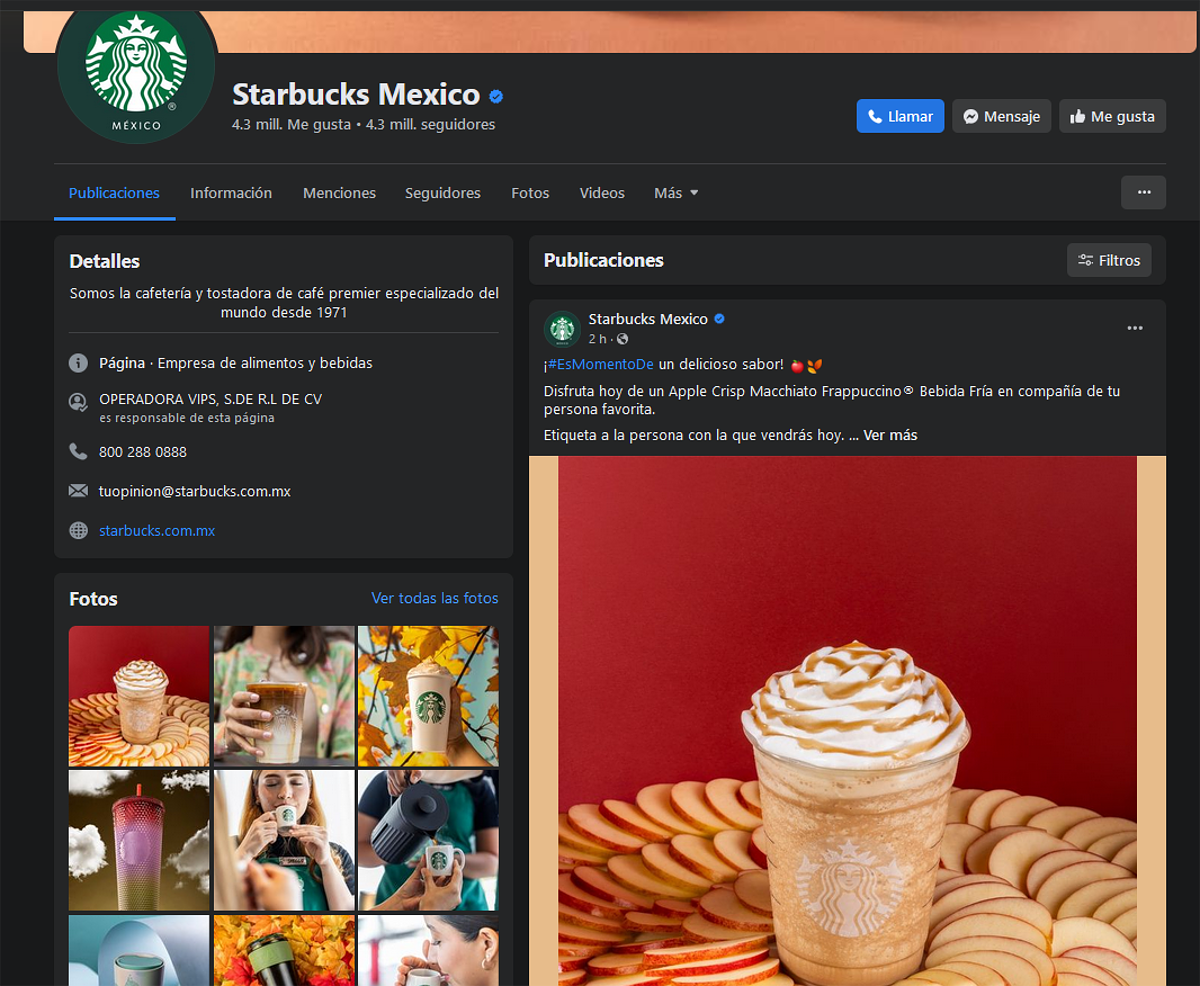Screen dimensions: 1200x986
Task: Open the coffee pouring into mug thumbnail
Action: pyautogui.click(x=428, y=840)
